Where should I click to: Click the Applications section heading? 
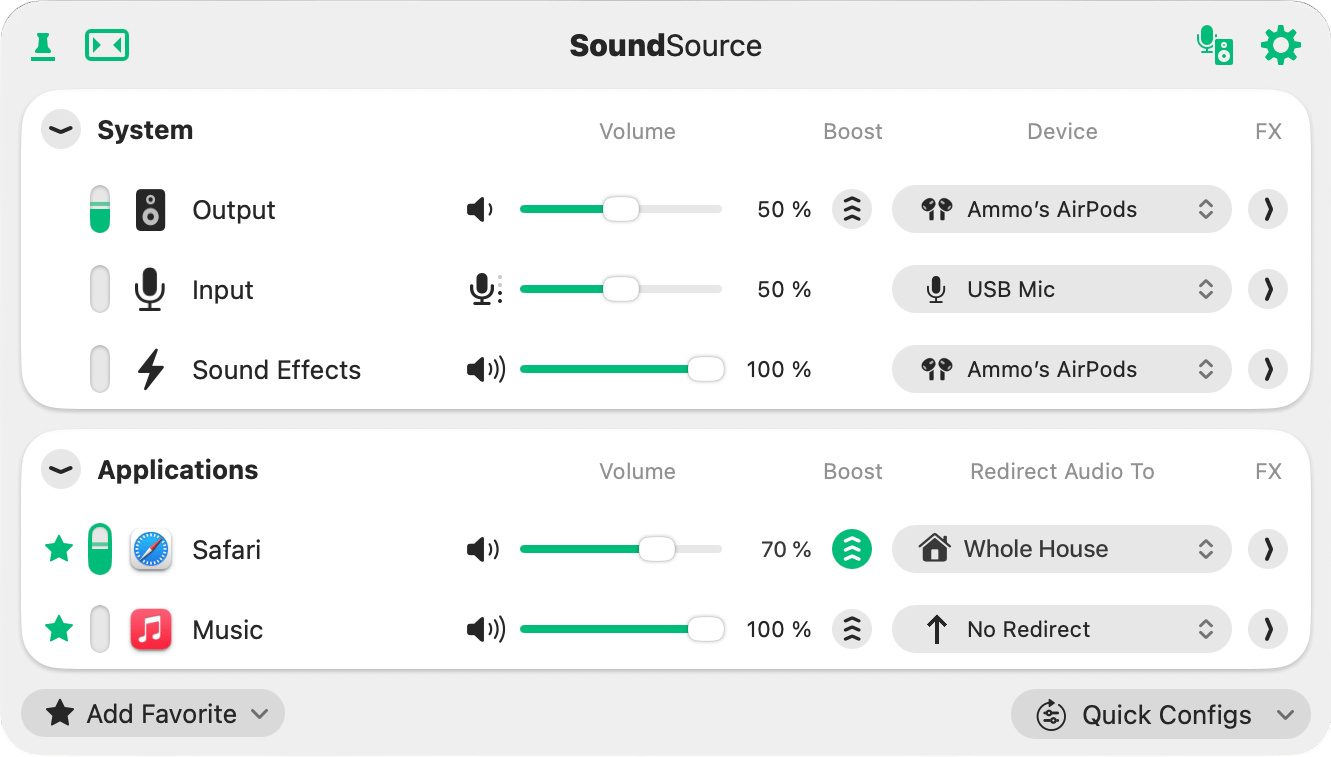point(178,470)
